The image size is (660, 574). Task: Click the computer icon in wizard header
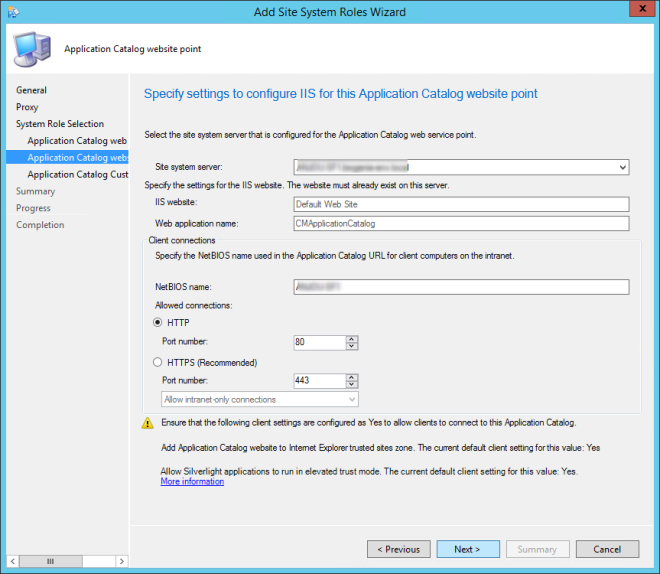tap(30, 49)
